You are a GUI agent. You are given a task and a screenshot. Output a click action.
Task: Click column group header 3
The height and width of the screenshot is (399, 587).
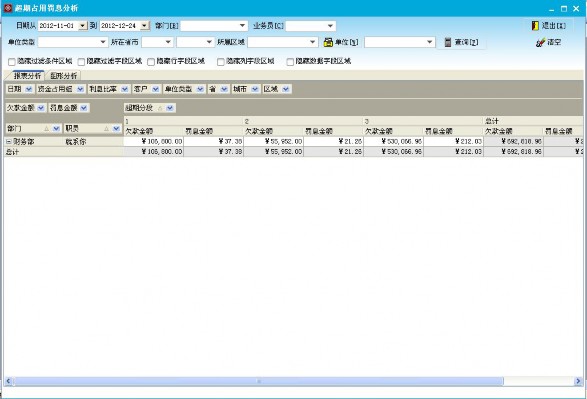[423, 121]
